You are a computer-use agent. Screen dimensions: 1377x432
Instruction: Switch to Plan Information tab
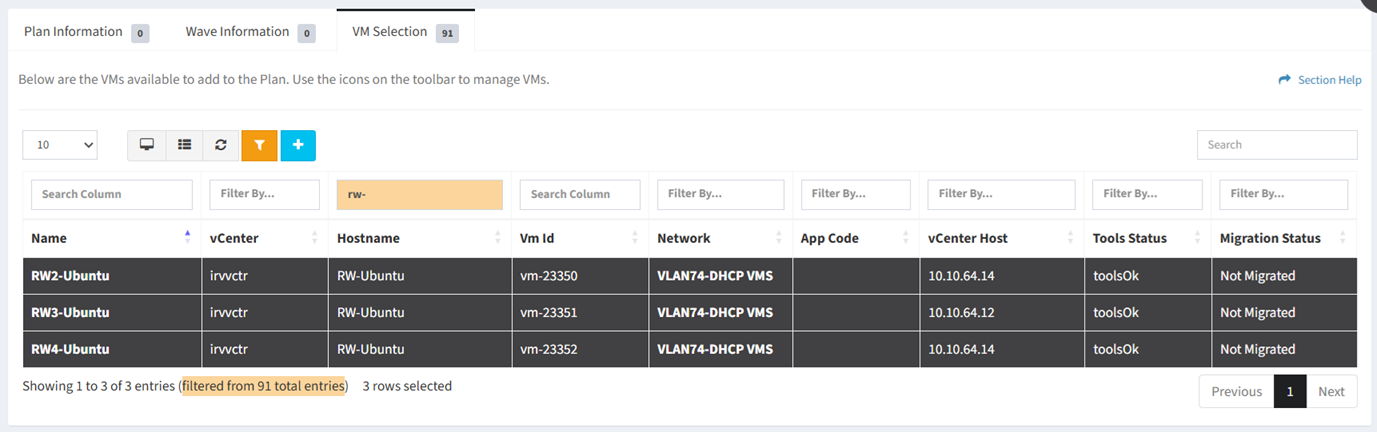[73, 32]
